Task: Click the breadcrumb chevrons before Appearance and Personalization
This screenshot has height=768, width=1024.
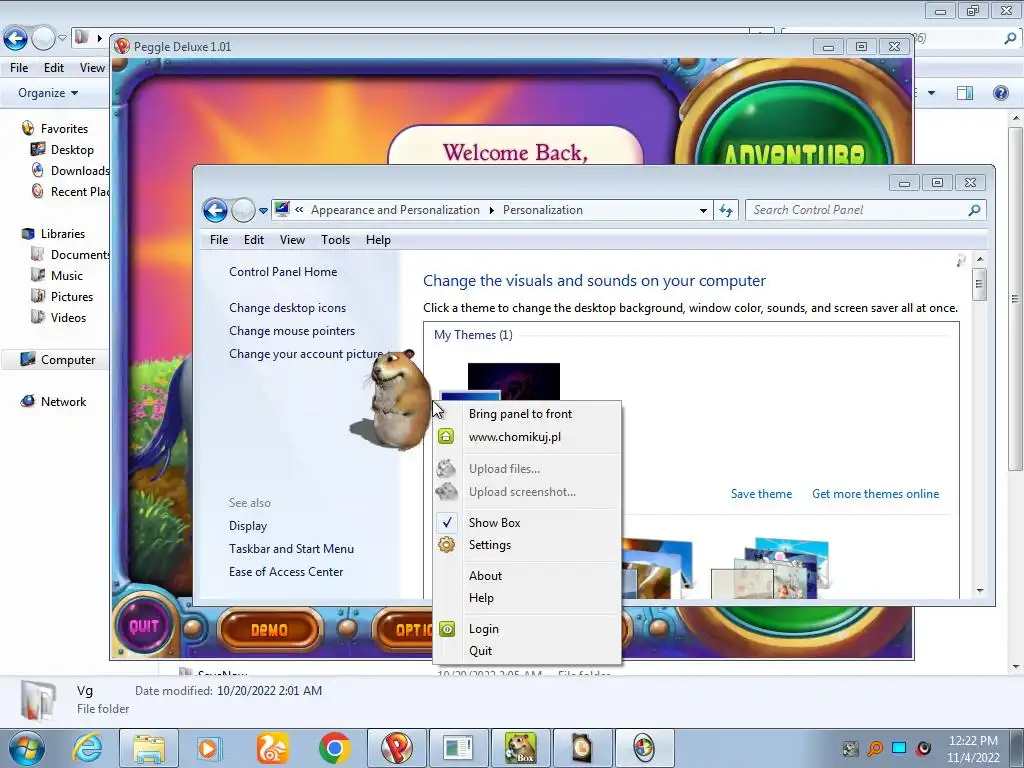Action: coord(298,210)
